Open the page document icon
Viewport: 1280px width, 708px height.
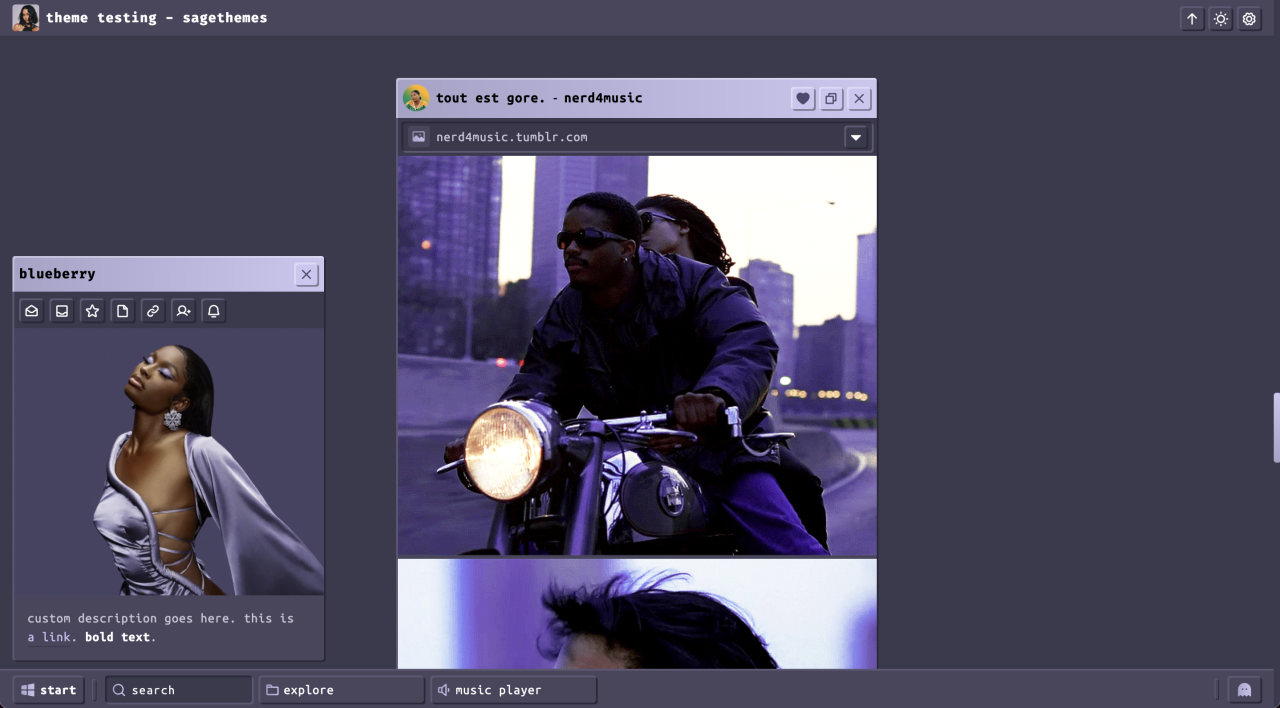click(x=122, y=311)
